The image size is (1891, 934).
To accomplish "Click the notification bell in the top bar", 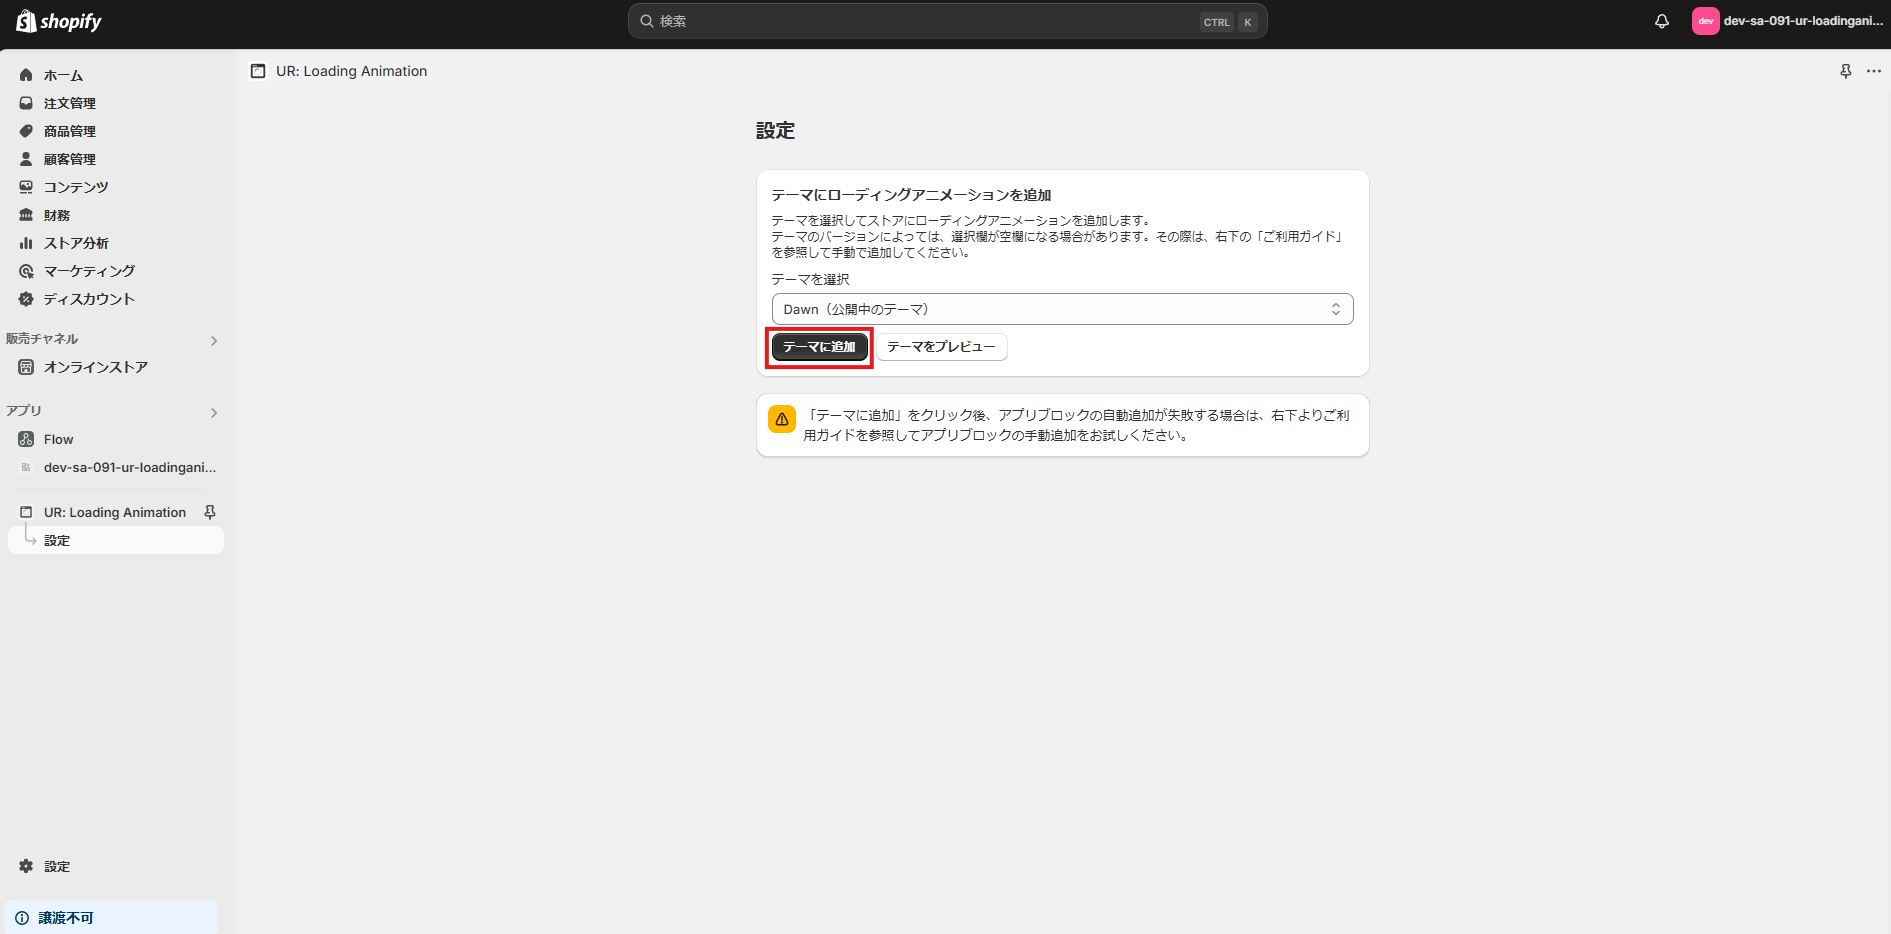I will [1662, 20].
